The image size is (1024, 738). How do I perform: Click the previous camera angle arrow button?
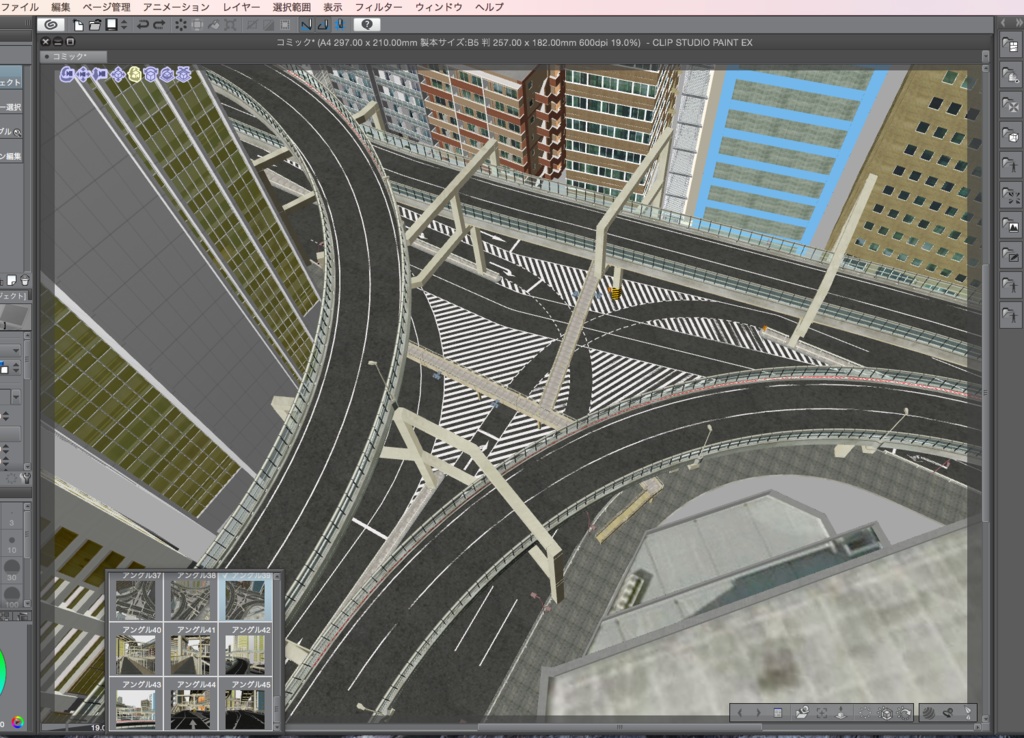click(x=741, y=713)
